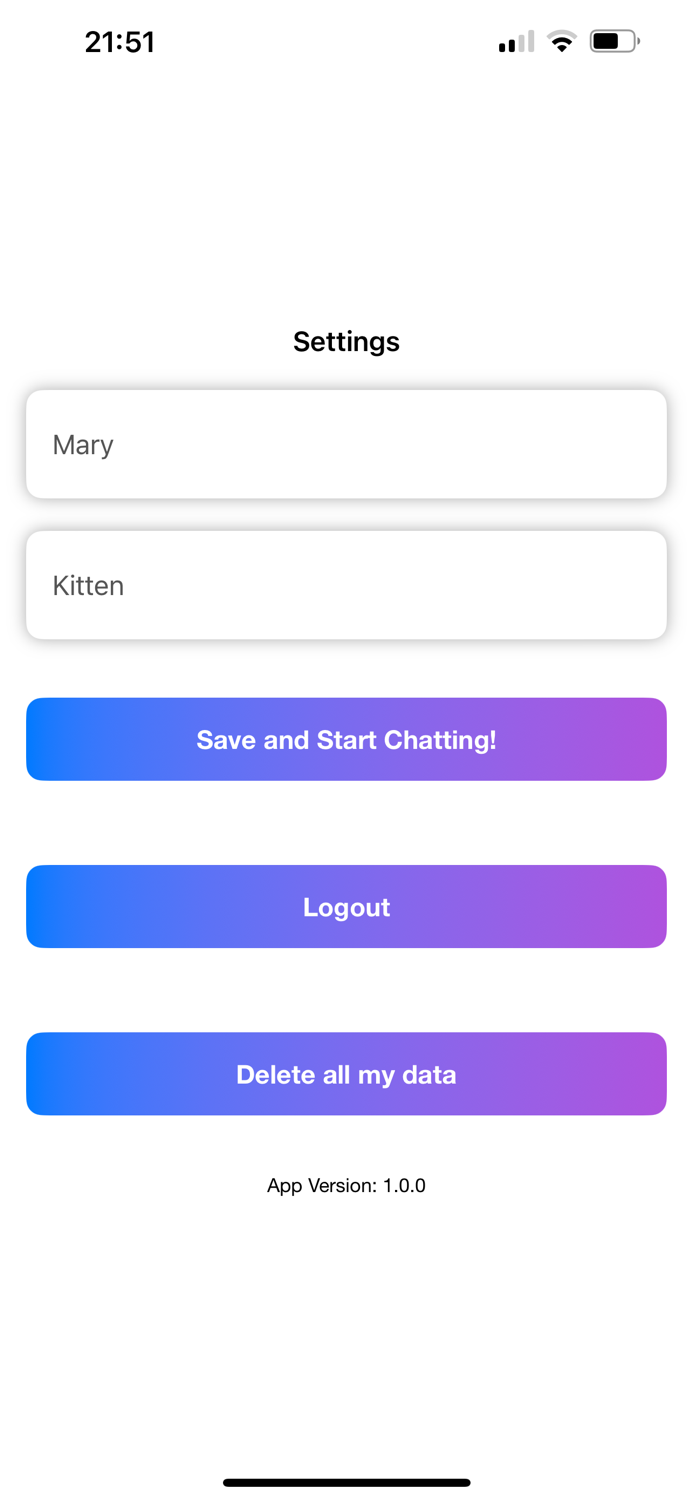The width and height of the screenshot is (693, 1500).
Task: Select the App Version 1.0.0 label
Action: pos(346,1185)
